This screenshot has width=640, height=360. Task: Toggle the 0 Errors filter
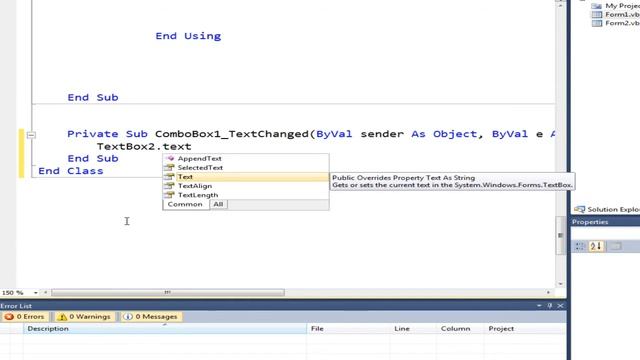(x=25, y=317)
